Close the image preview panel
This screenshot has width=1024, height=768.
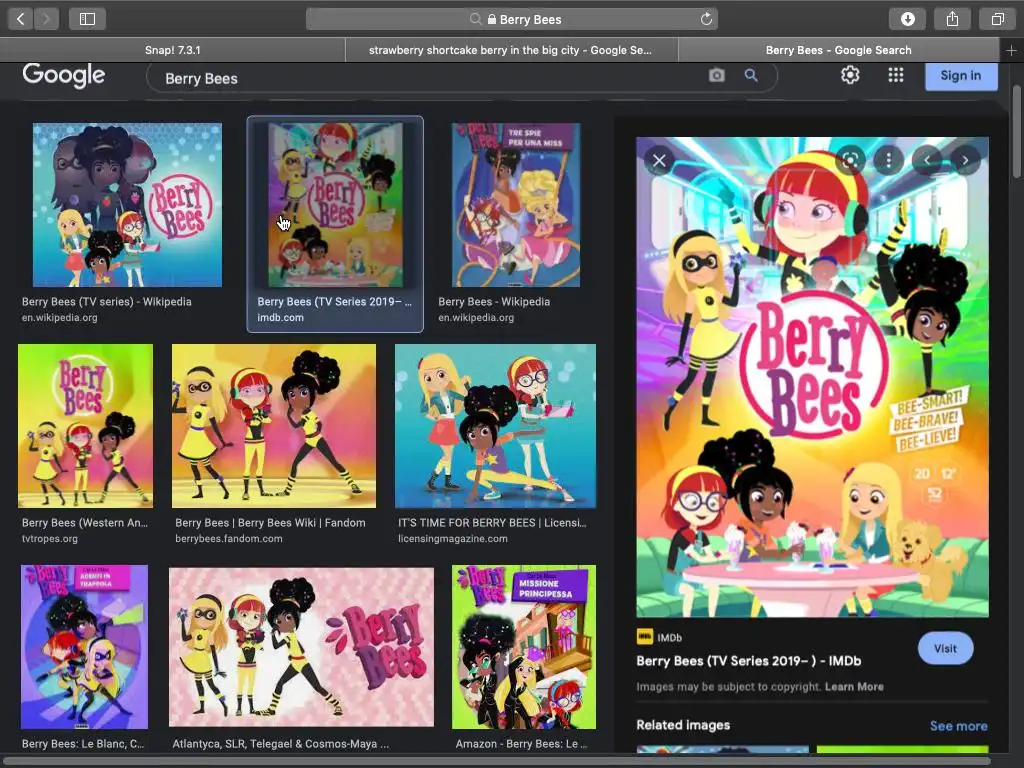coord(659,160)
